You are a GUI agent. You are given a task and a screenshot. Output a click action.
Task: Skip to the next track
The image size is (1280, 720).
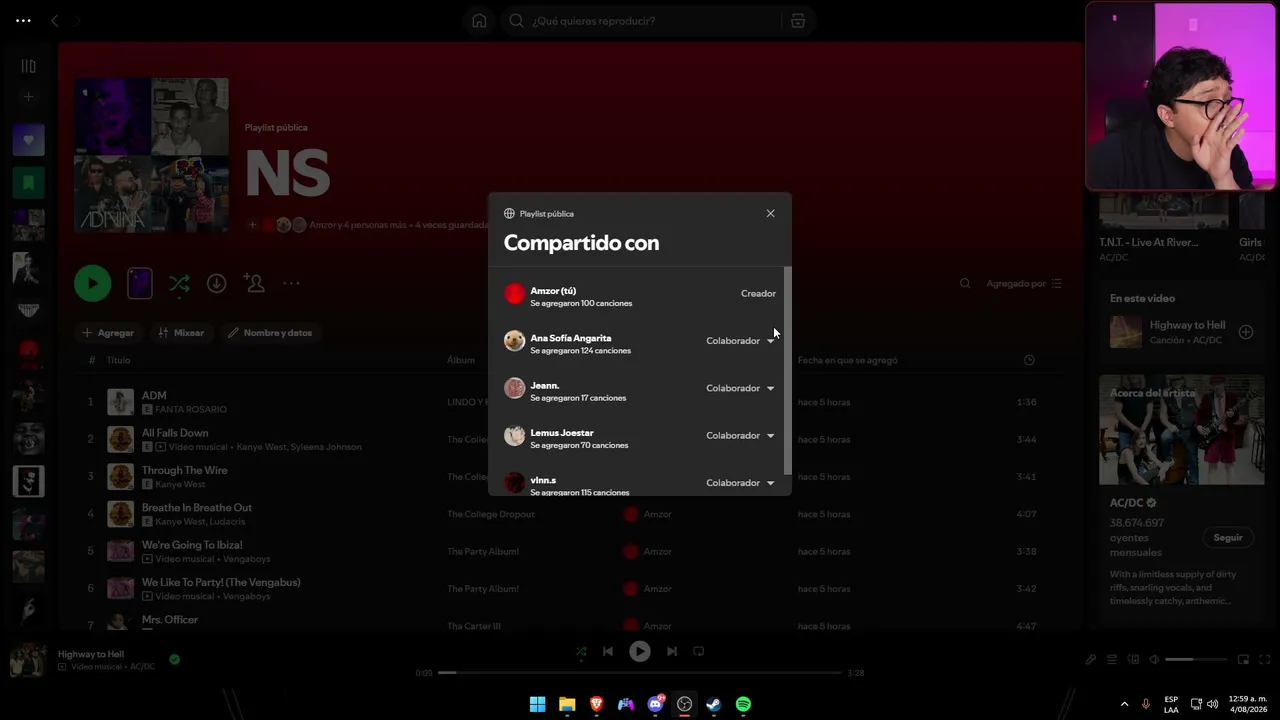pos(672,651)
